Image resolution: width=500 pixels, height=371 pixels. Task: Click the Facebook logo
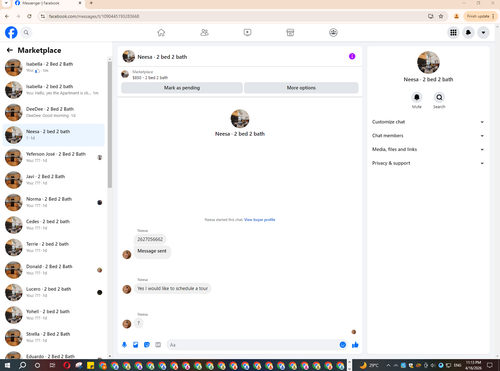(x=11, y=33)
